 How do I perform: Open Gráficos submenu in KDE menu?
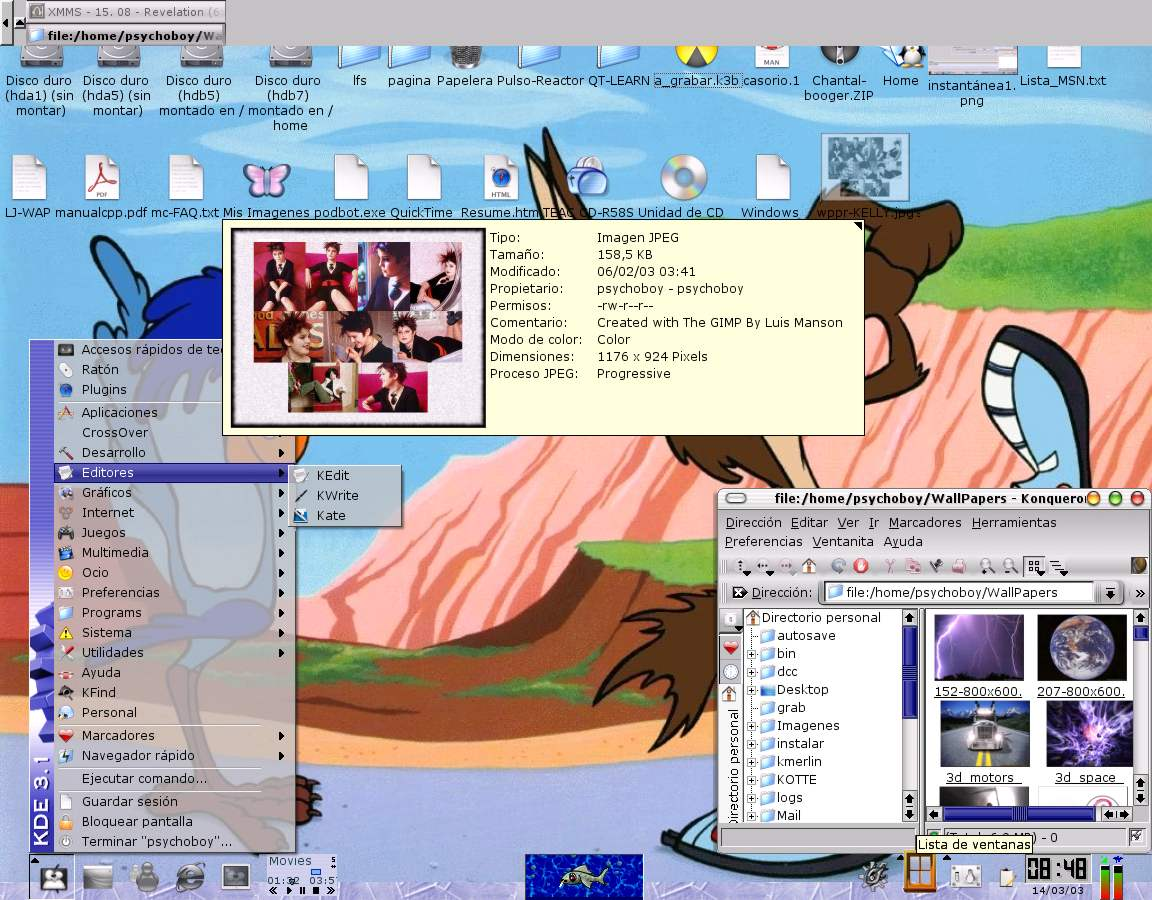tap(173, 492)
